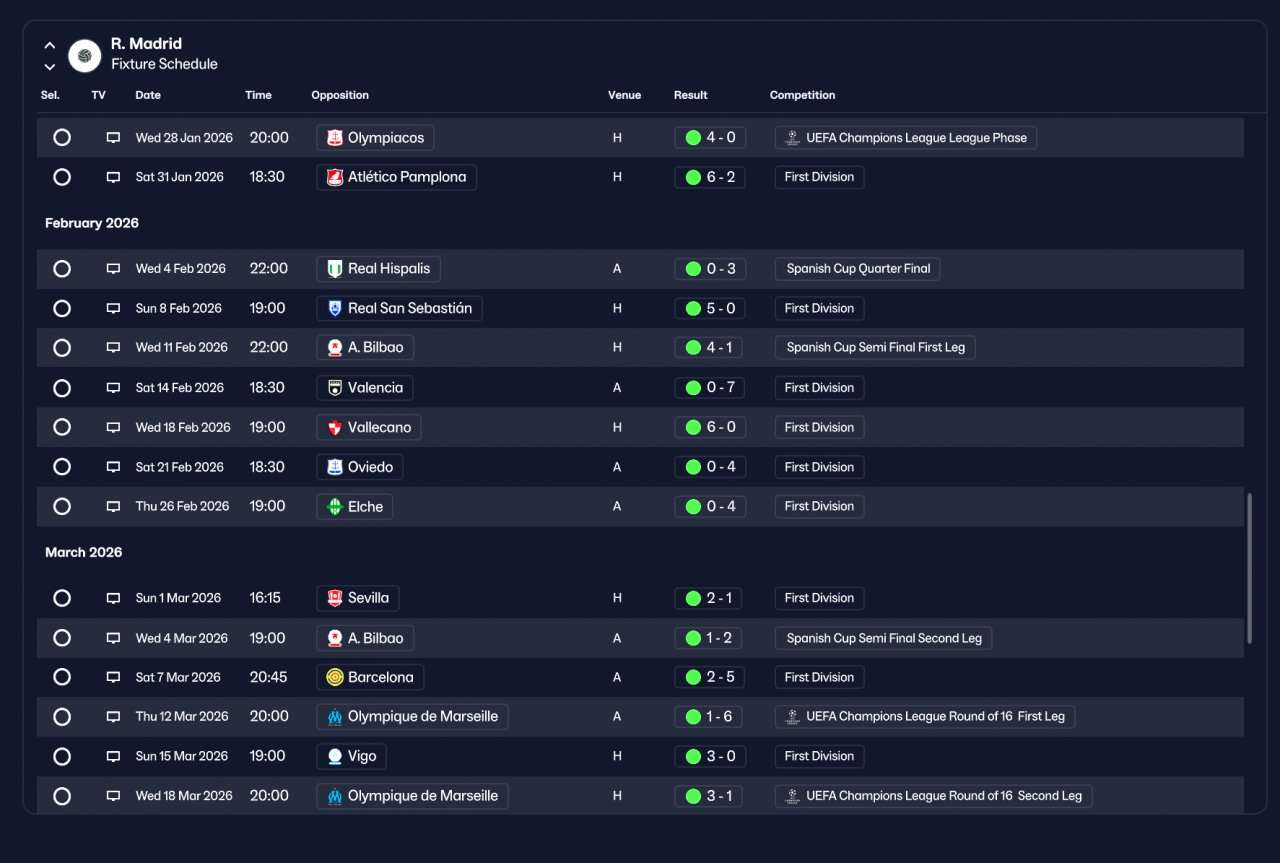Click the R. Madrid club badge icon
Image resolution: width=1280 pixels, height=863 pixels.
click(85, 55)
